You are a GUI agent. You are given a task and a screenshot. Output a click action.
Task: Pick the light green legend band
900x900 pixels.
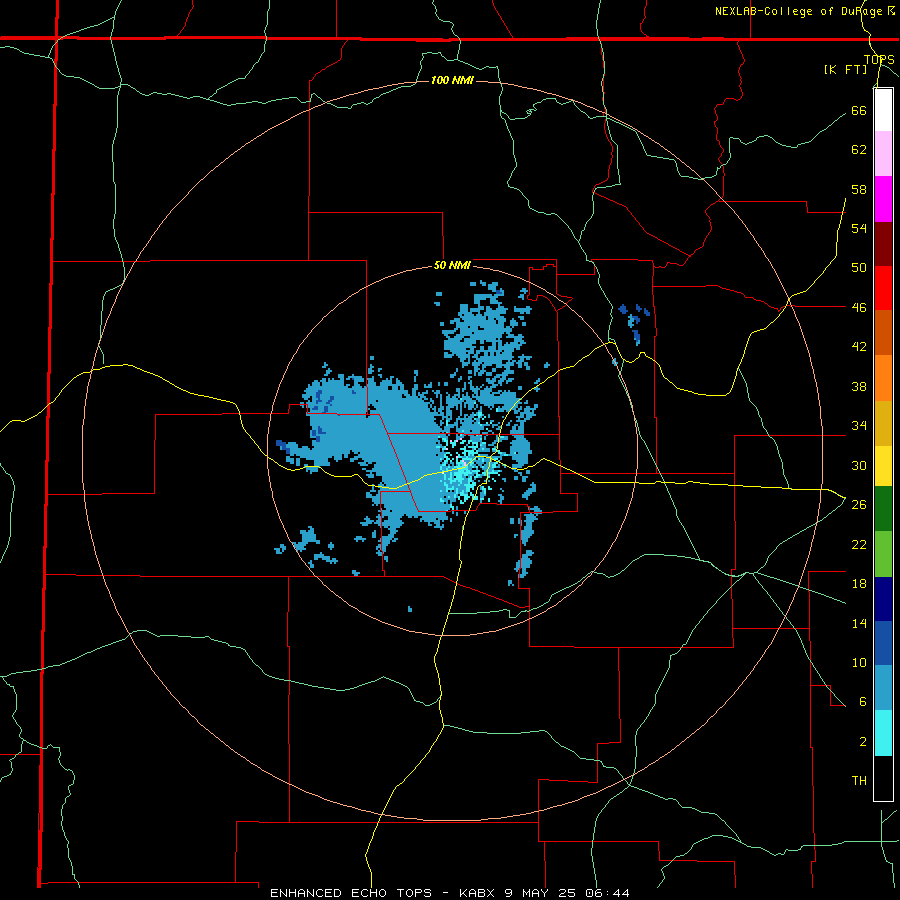883,554
